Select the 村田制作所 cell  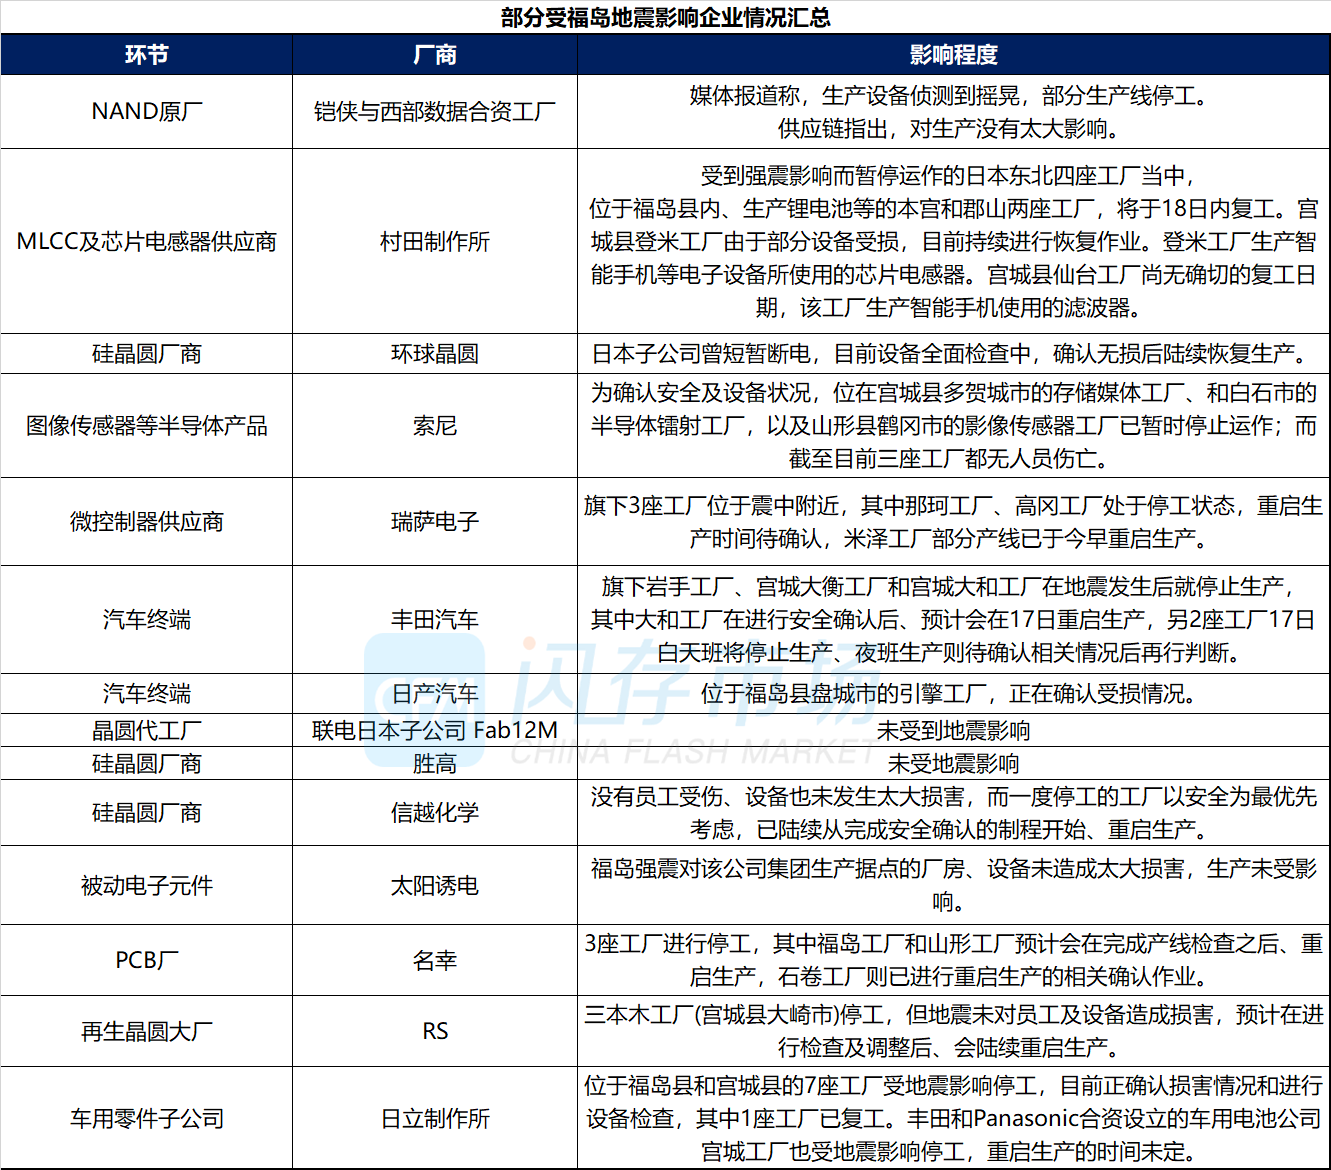point(435,241)
